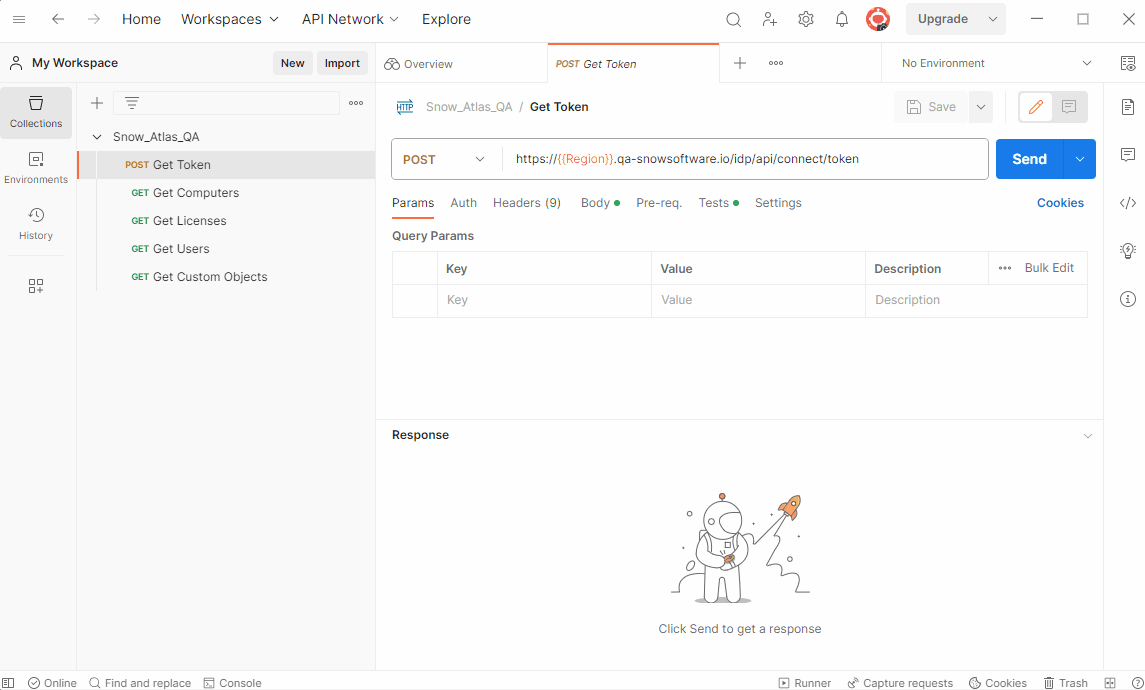
Task: Switch to the Pre-req. tab
Action: (659, 203)
